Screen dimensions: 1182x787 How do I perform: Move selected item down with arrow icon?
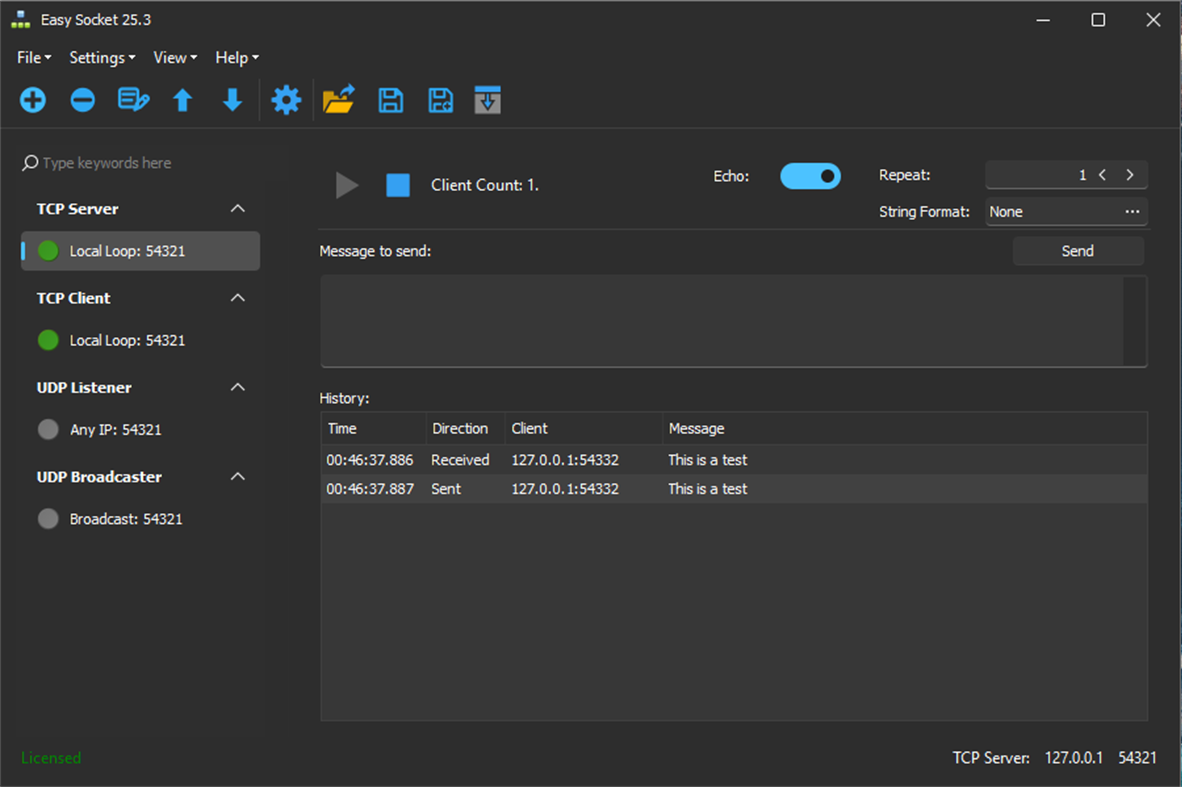click(x=233, y=100)
